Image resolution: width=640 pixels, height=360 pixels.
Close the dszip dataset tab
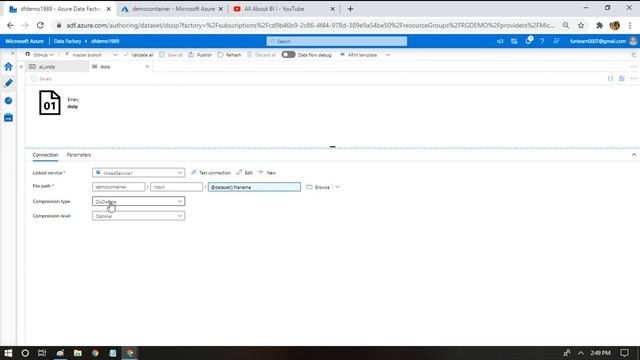(147, 67)
